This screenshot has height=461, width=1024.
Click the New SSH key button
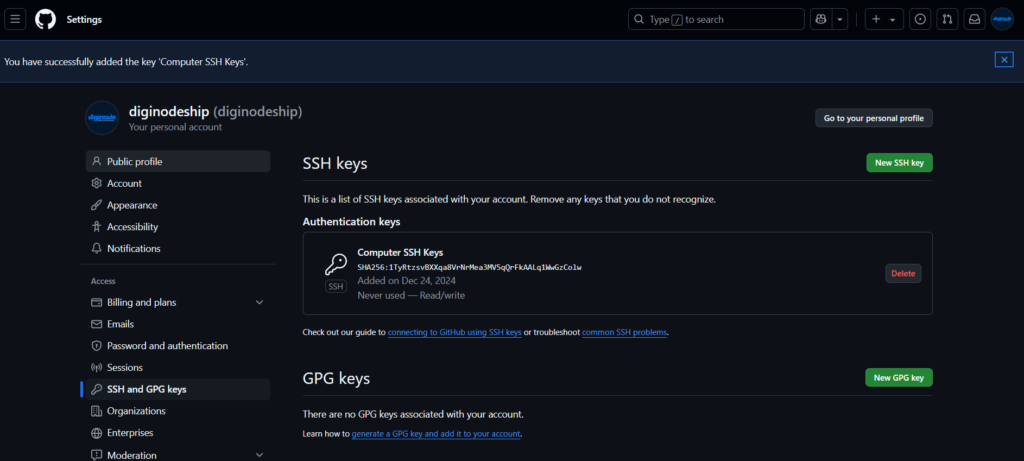click(899, 163)
